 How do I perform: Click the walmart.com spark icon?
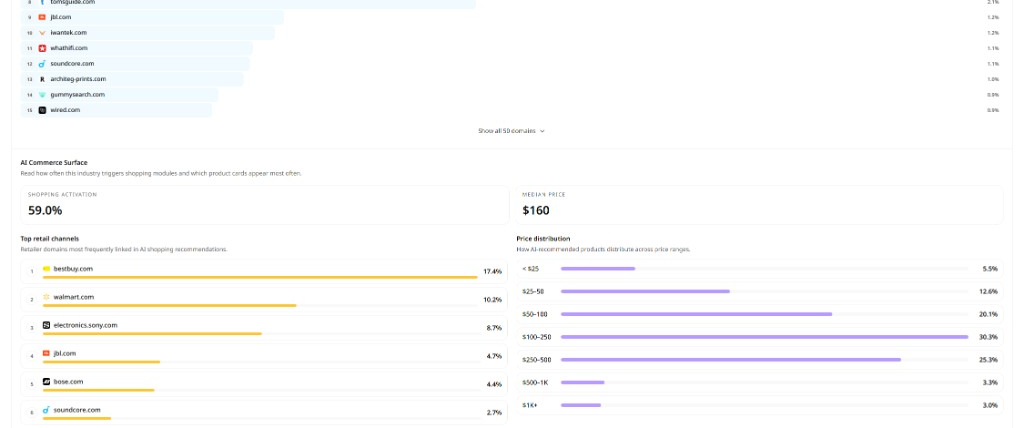point(46,297)
